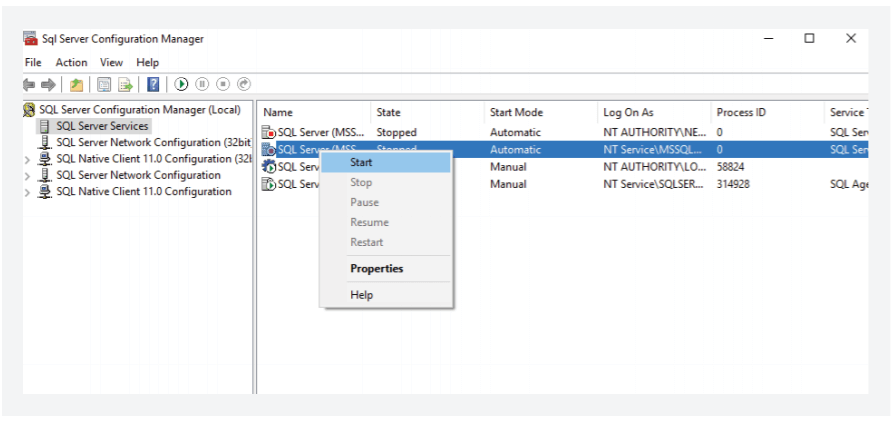Sort by the Log On As column header
This screenshot has height=422, width=894.
tap(655, 112)
